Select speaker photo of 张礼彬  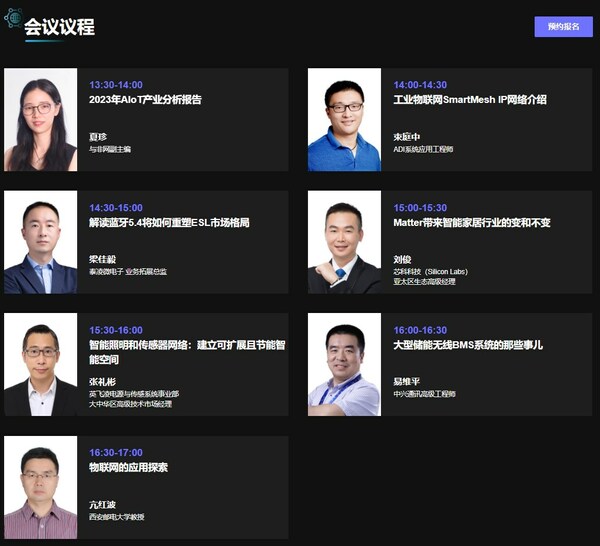pos(41,364)
